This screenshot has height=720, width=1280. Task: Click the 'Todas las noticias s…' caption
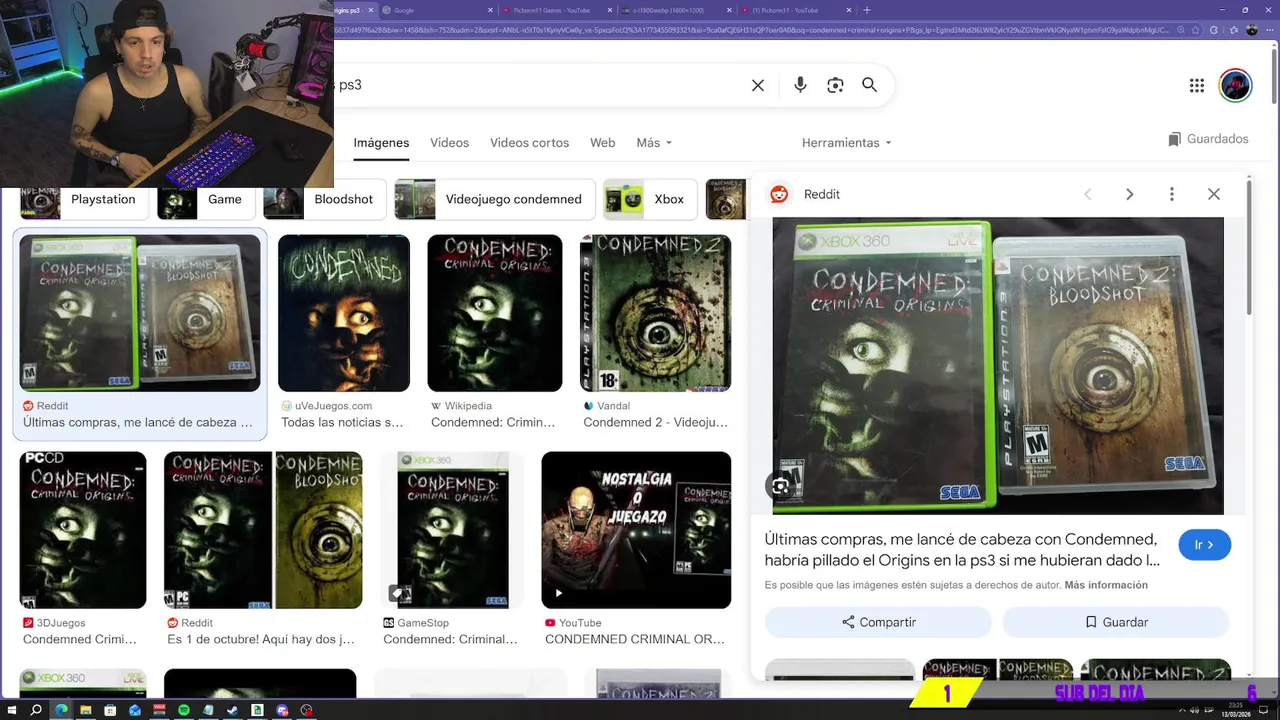click(x=342, y=422)
